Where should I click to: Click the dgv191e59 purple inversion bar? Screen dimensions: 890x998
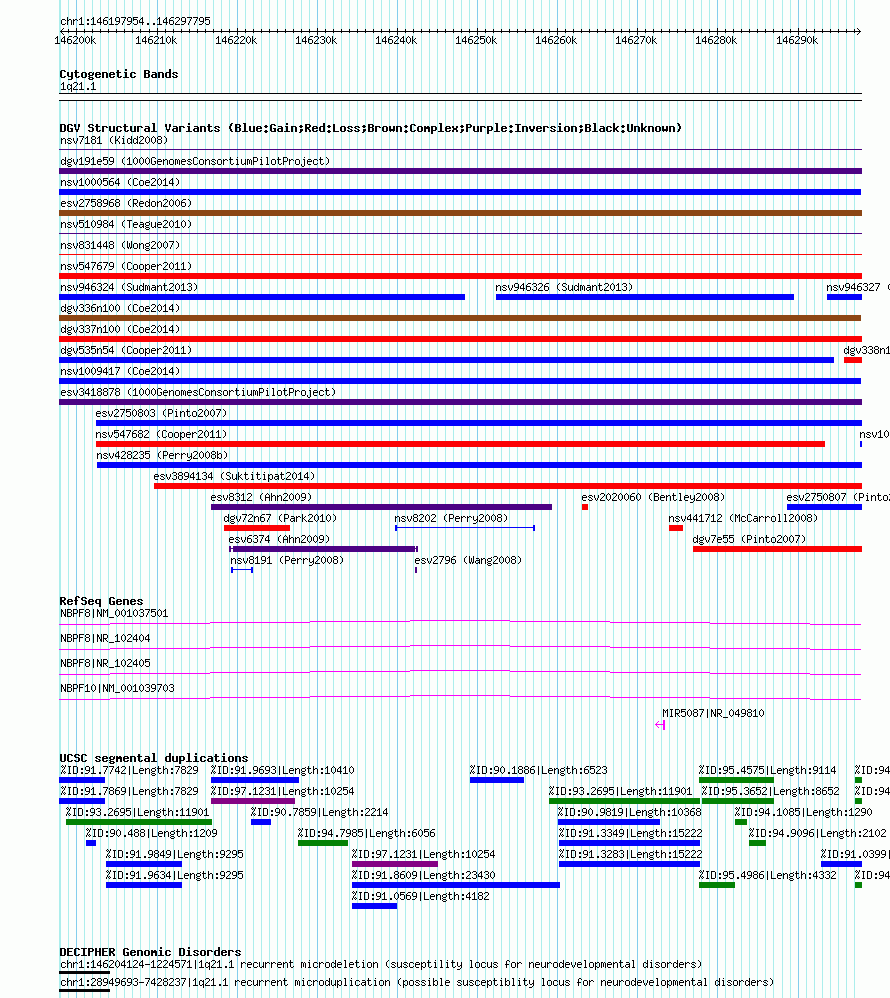click(x=460, y=171)
